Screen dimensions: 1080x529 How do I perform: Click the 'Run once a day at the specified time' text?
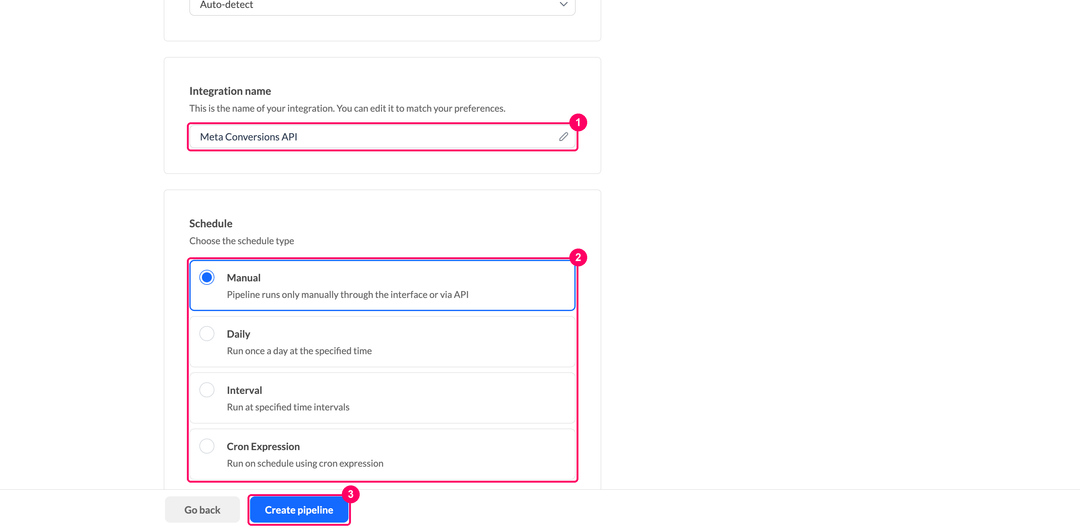click(x=299, y=351)
